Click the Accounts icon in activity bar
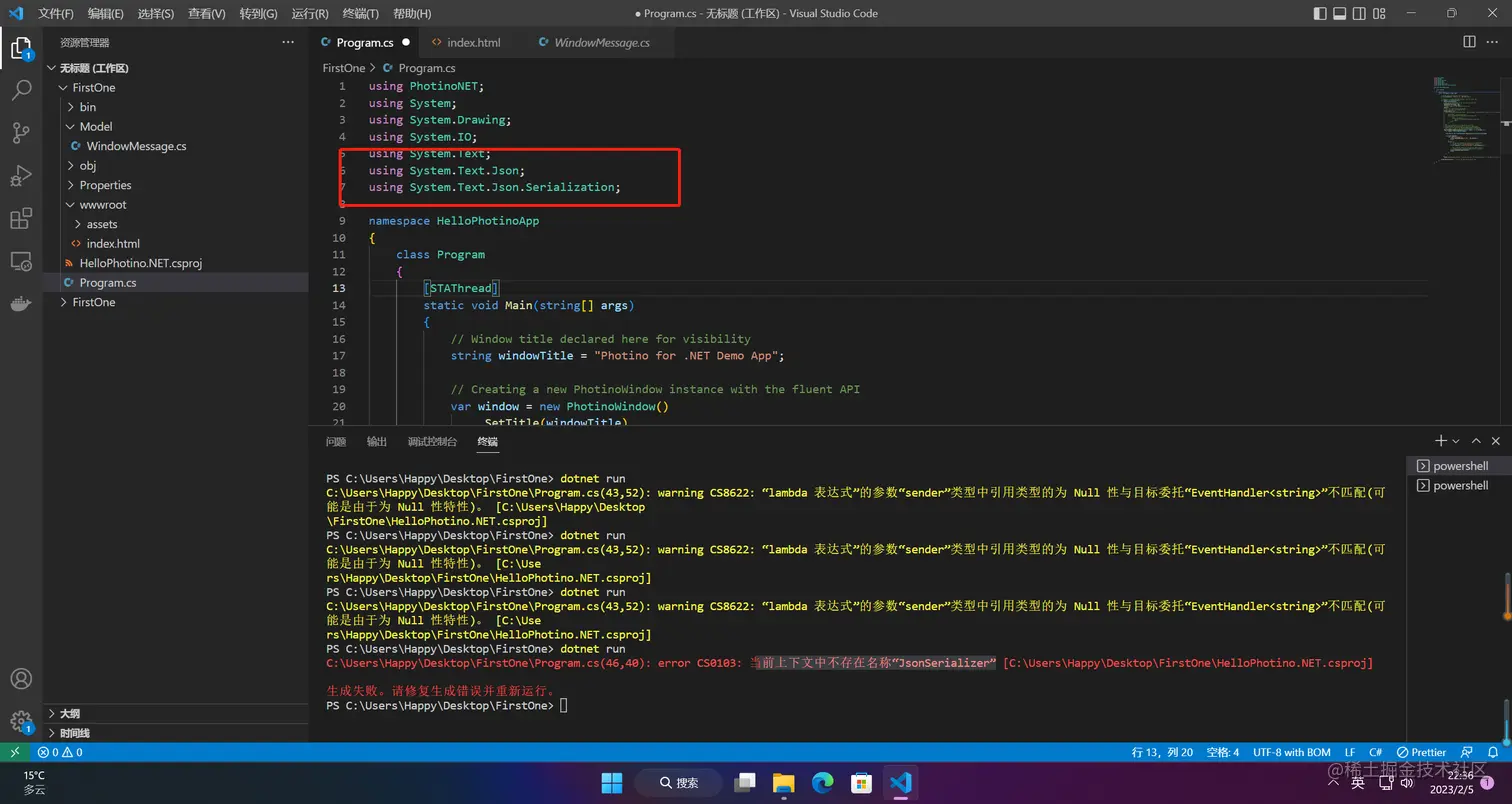The image size is (1512, 804). (21, 679)
